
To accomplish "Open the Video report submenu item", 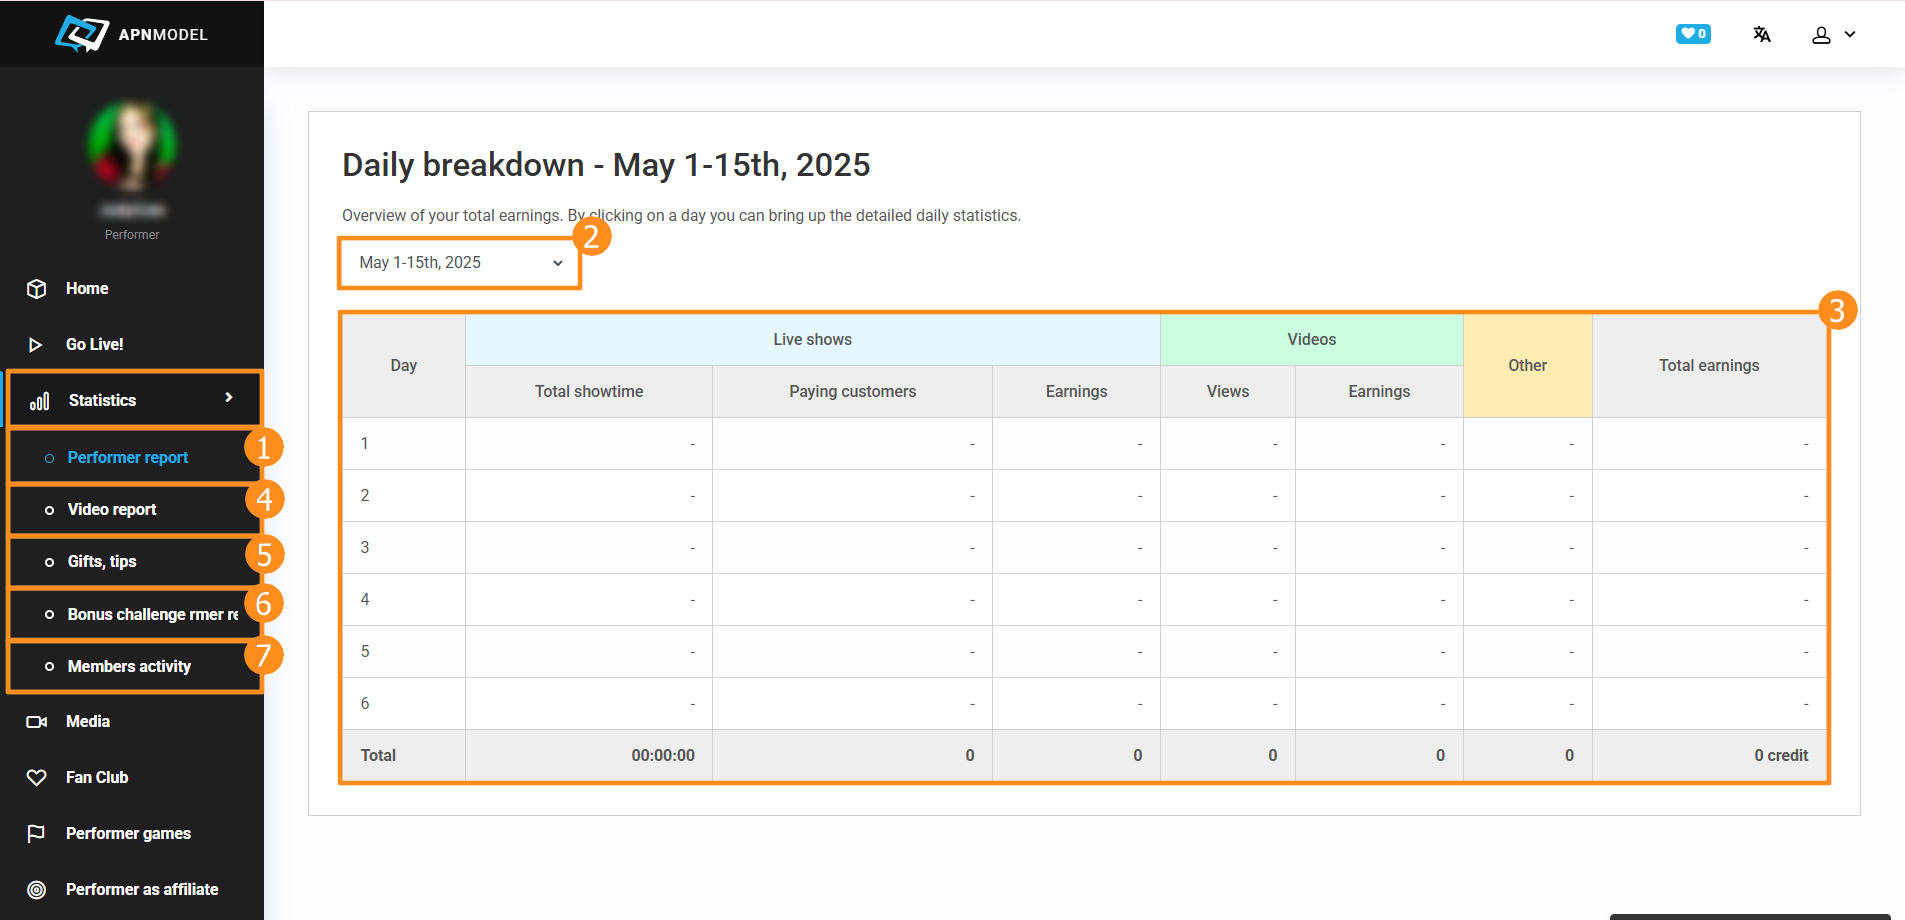I will (112, 510).
